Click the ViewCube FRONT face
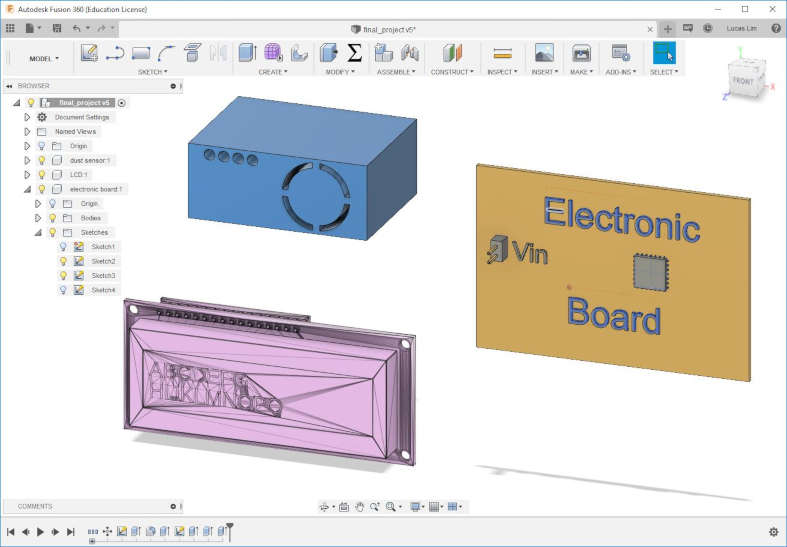The image size is (787, 547). click(743, 81)
